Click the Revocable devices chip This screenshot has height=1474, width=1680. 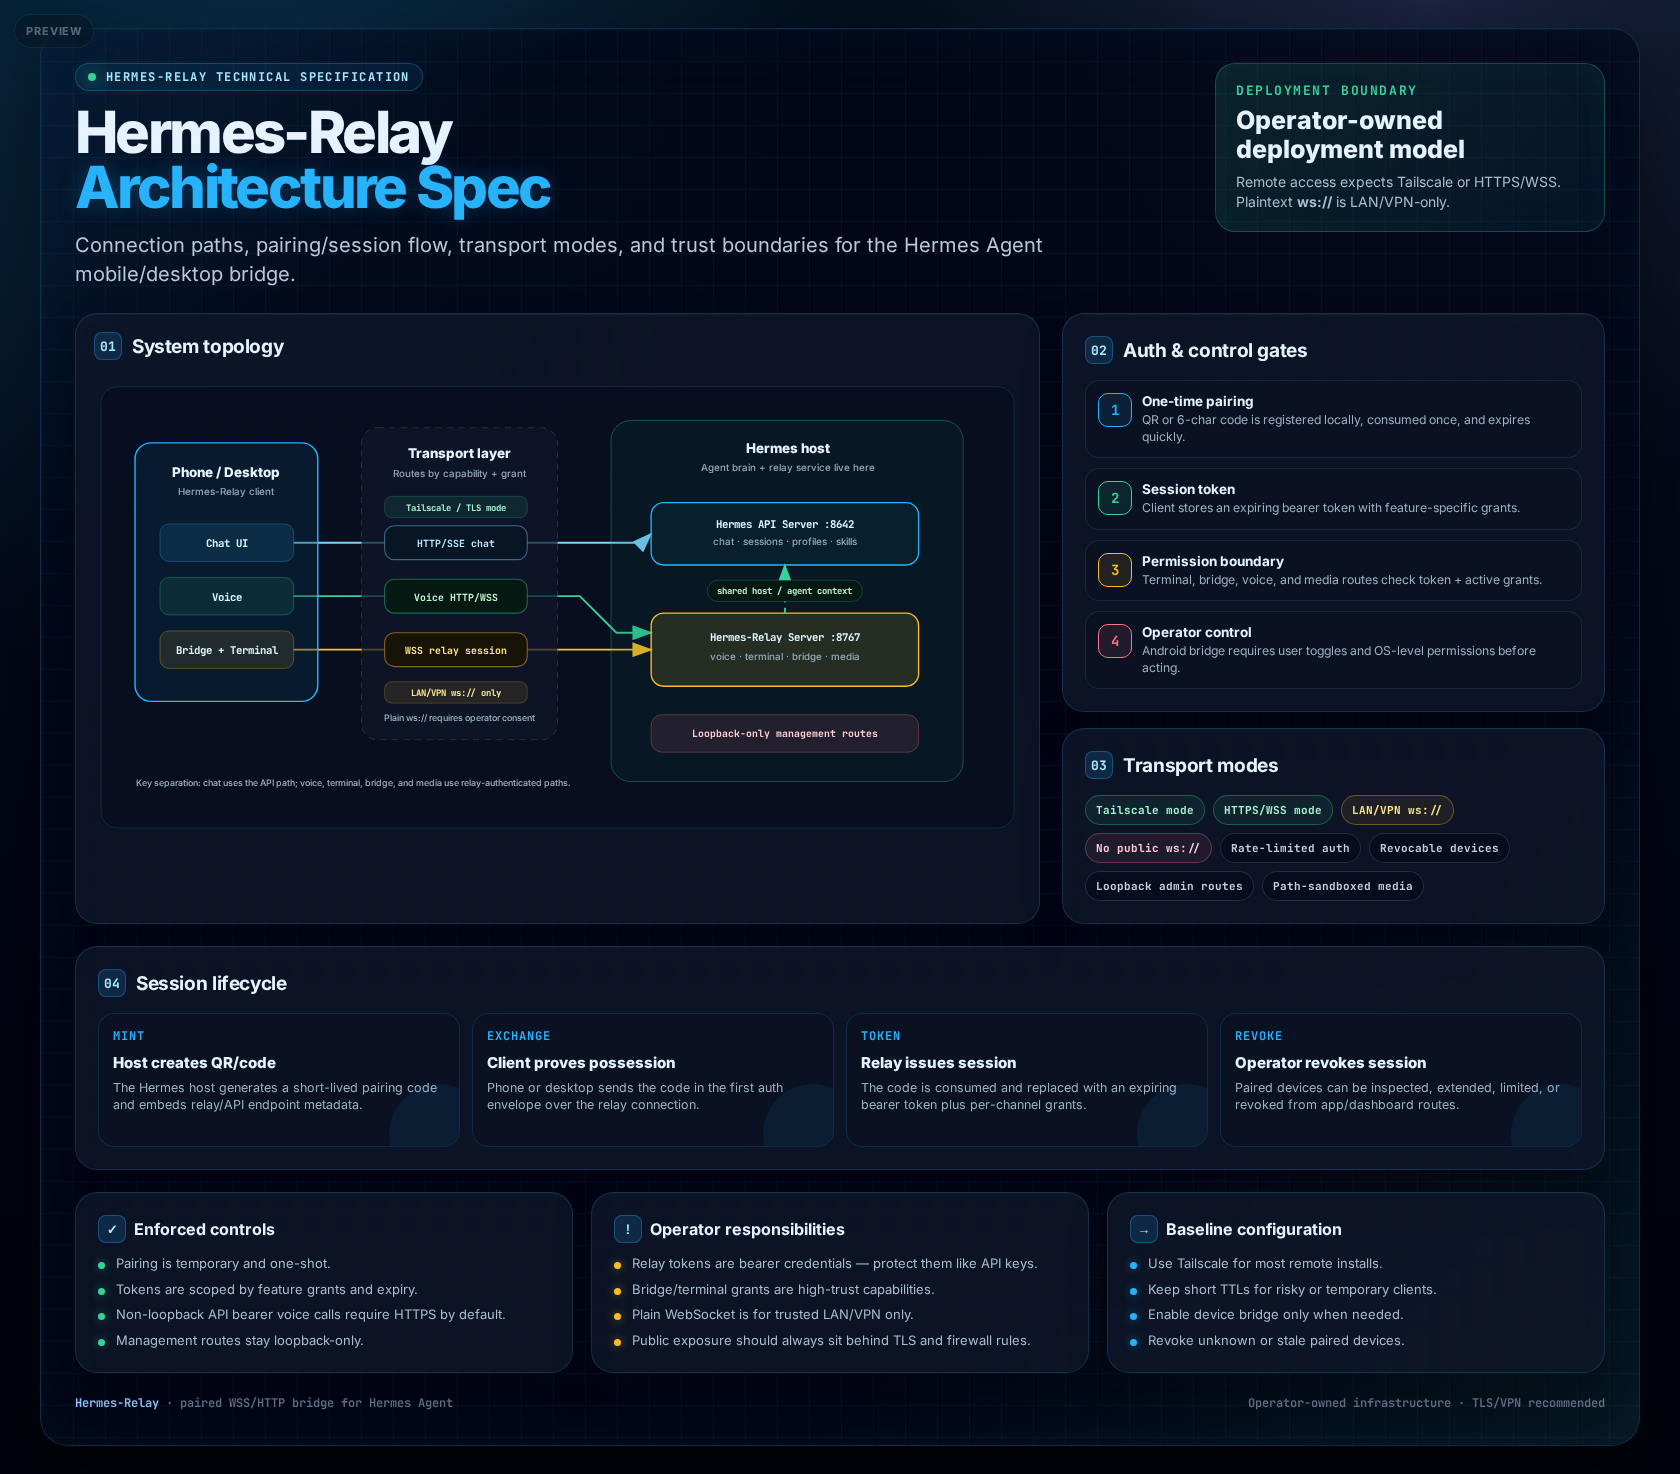1439,848
